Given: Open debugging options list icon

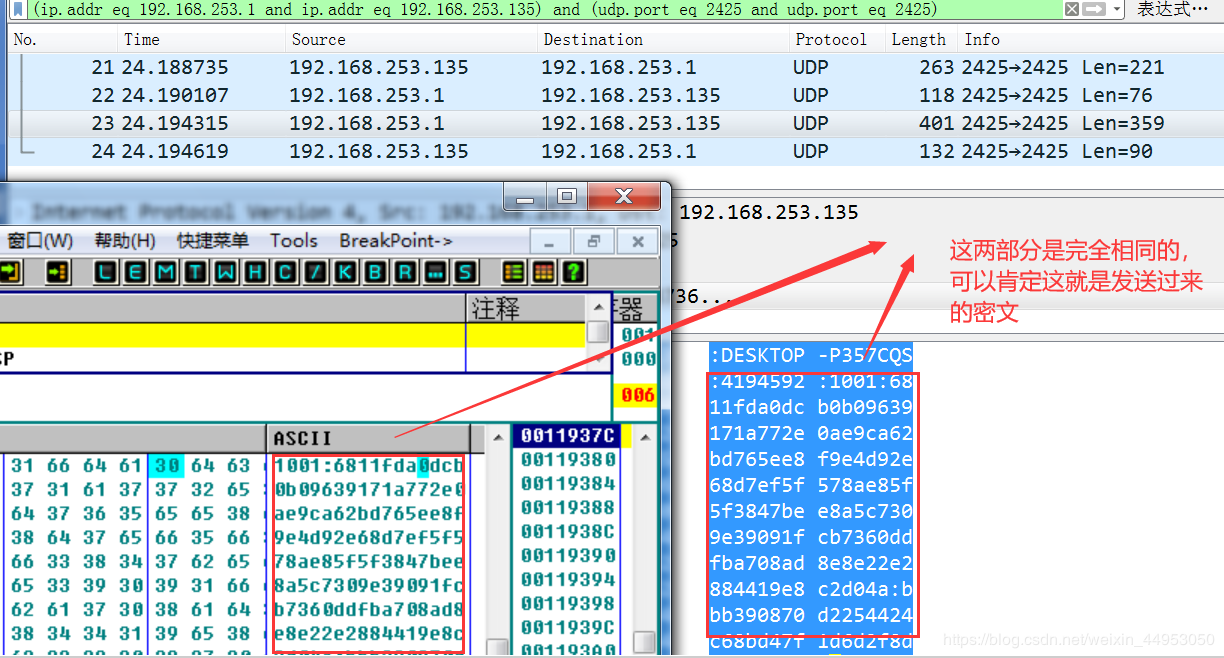Looking at the screenshot, I should (514, 272).
